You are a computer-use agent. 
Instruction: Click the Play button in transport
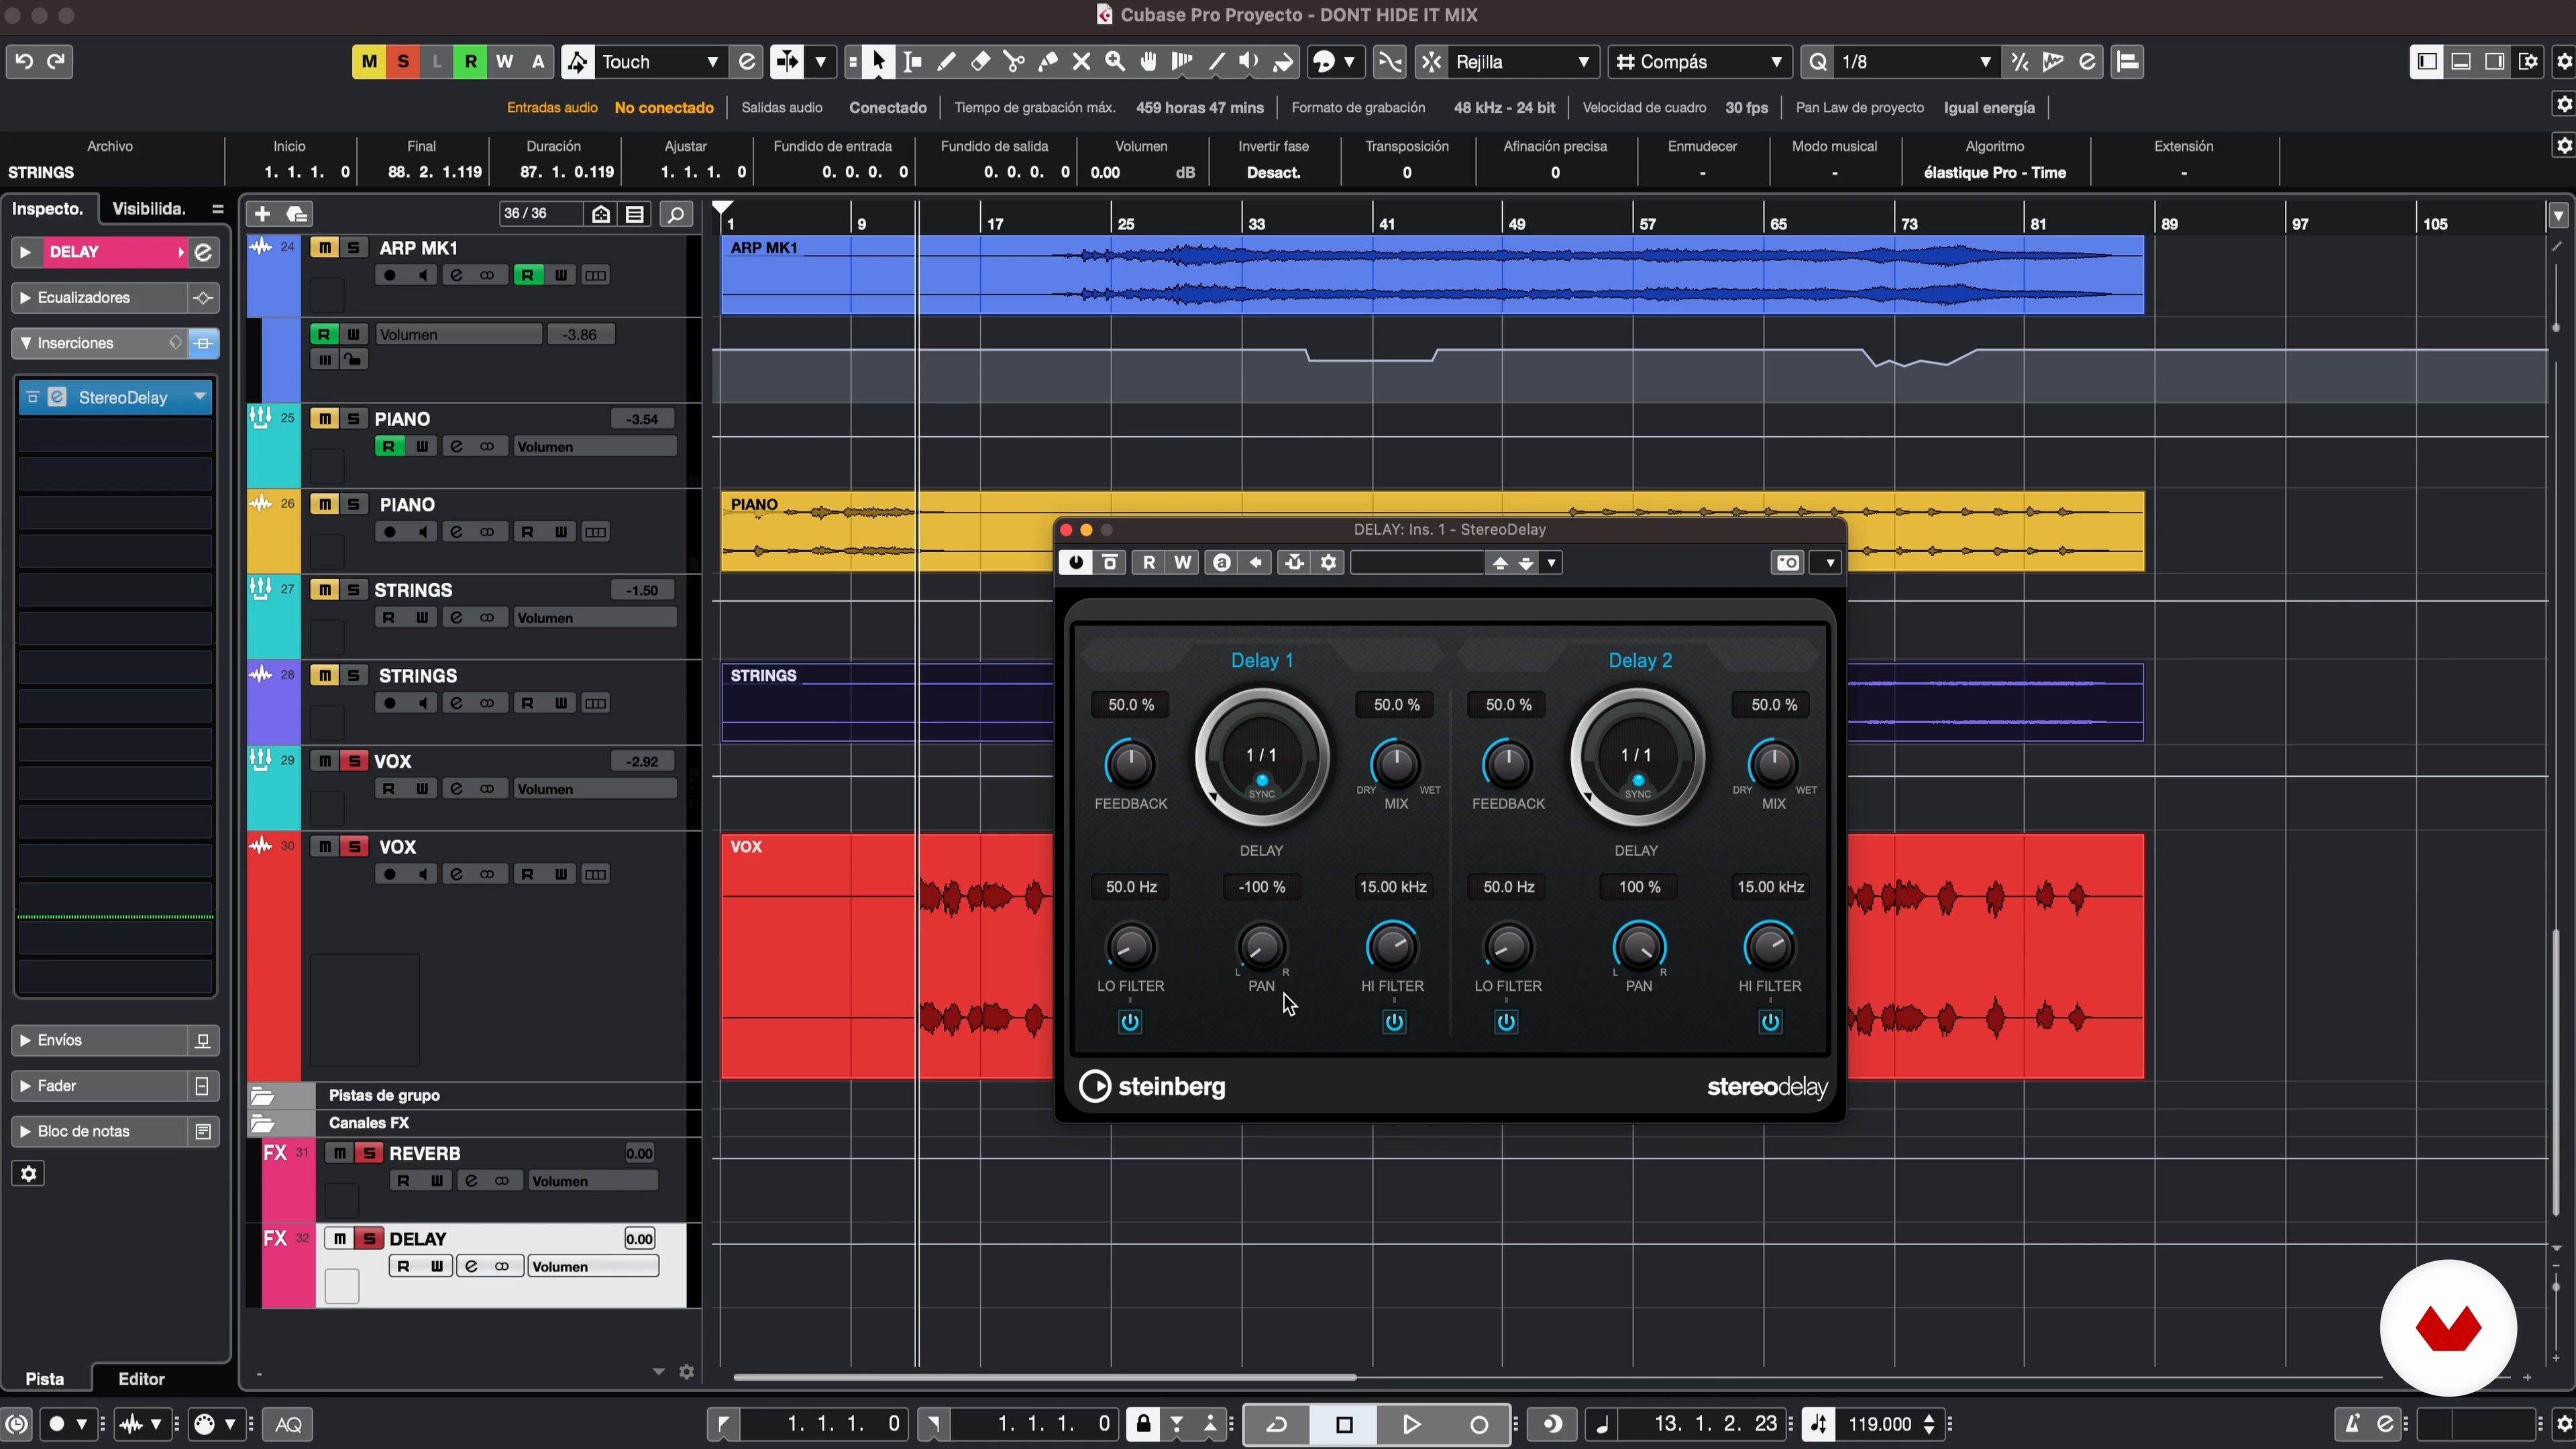[1411, 1424]
